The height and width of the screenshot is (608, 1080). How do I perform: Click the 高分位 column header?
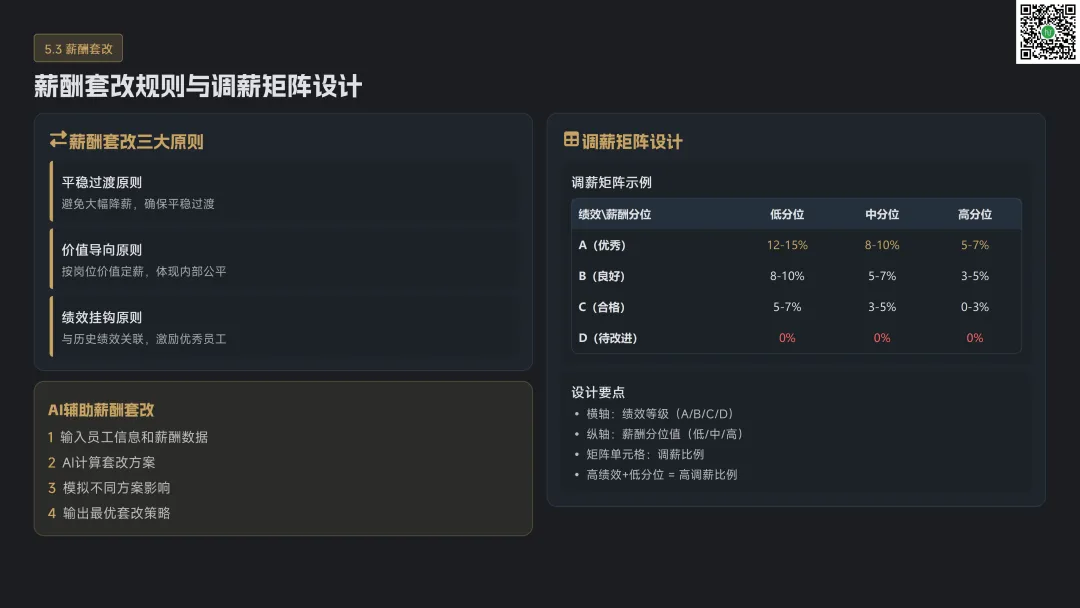(x=975, y=215)
